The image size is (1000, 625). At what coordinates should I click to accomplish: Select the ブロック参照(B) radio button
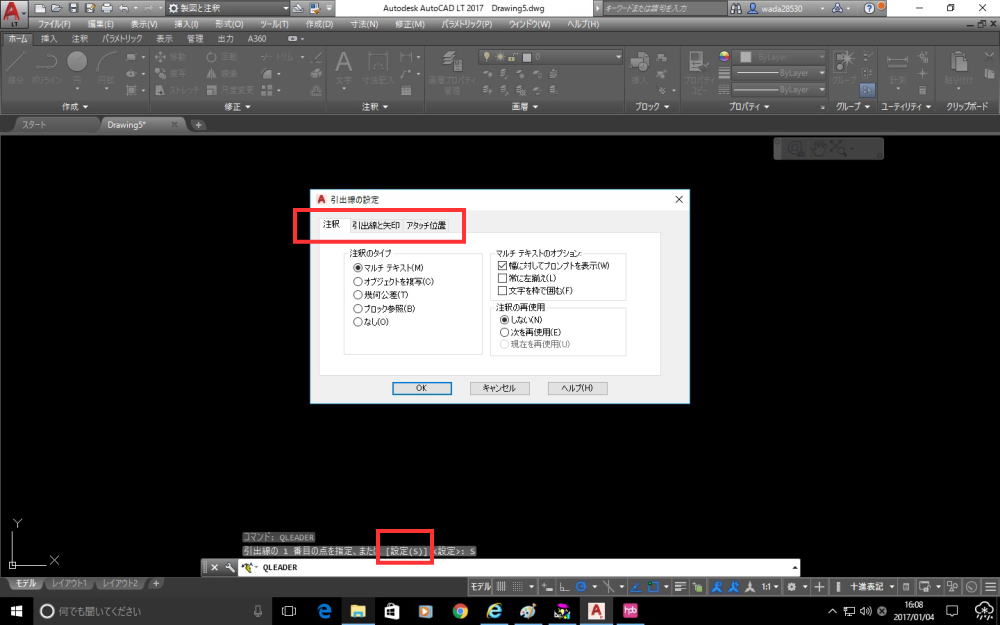coord(358,309)
